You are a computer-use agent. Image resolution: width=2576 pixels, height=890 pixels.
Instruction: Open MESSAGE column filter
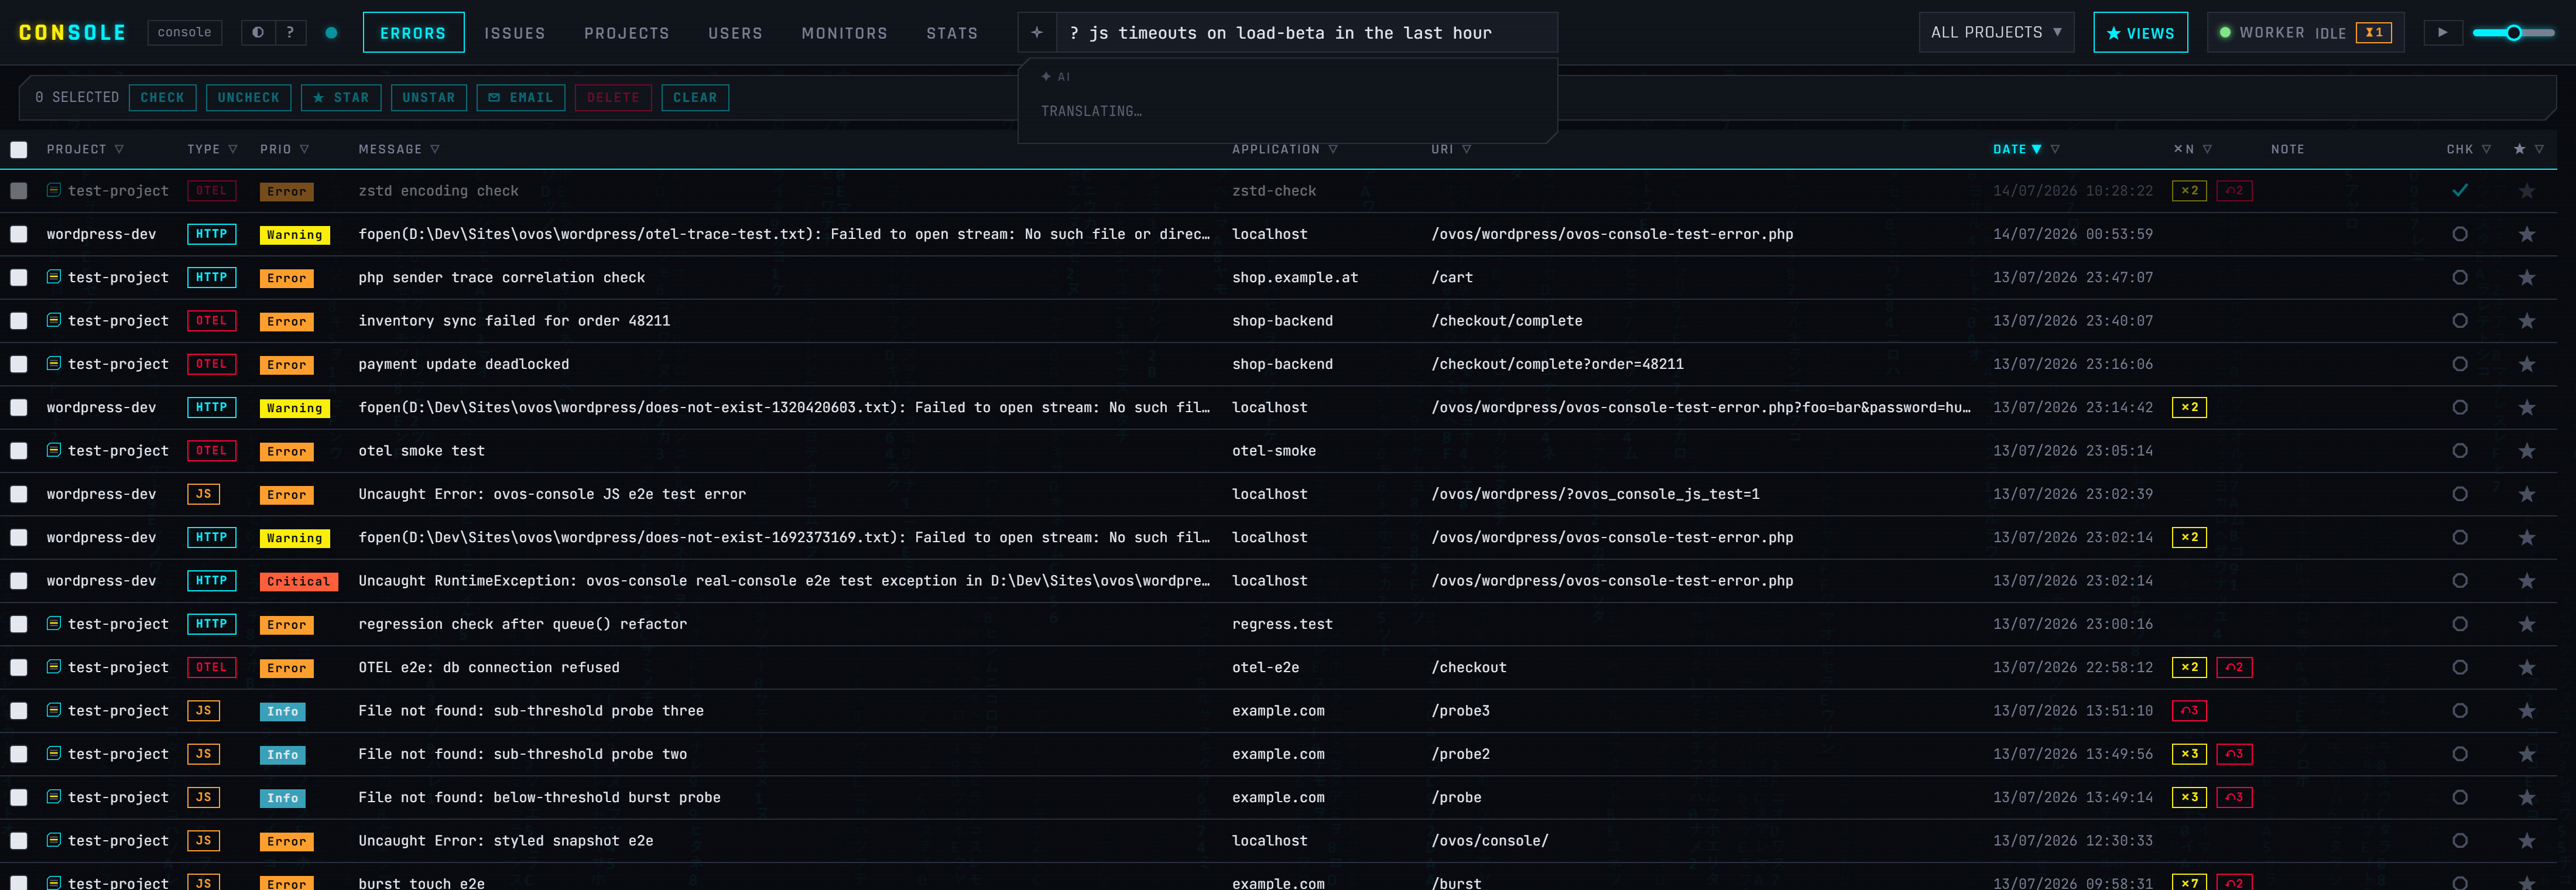pyautogui.click(x=435, y=149)
